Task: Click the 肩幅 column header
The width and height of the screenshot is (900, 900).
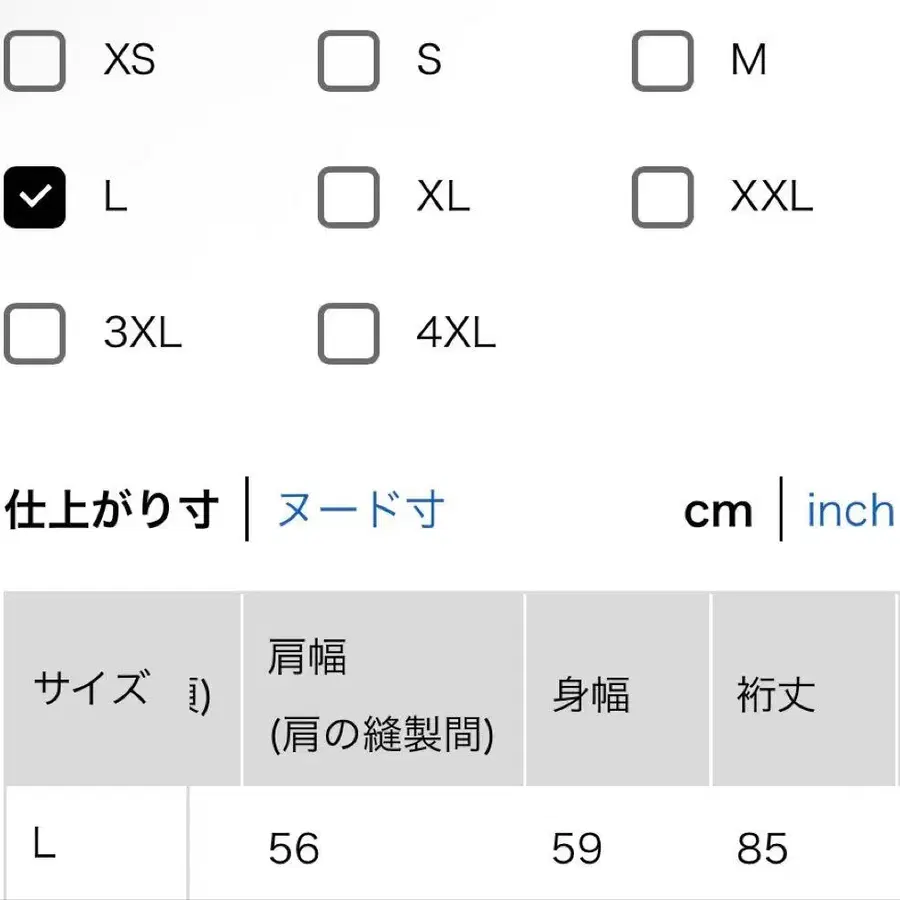Action: click(x=383, y=690)
